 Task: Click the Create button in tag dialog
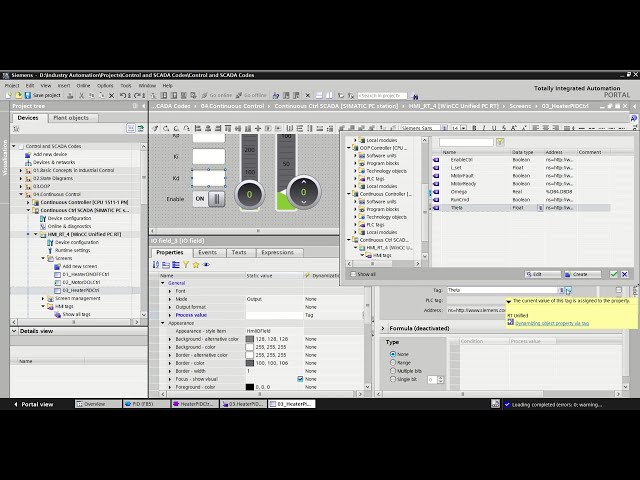point(582,274)
